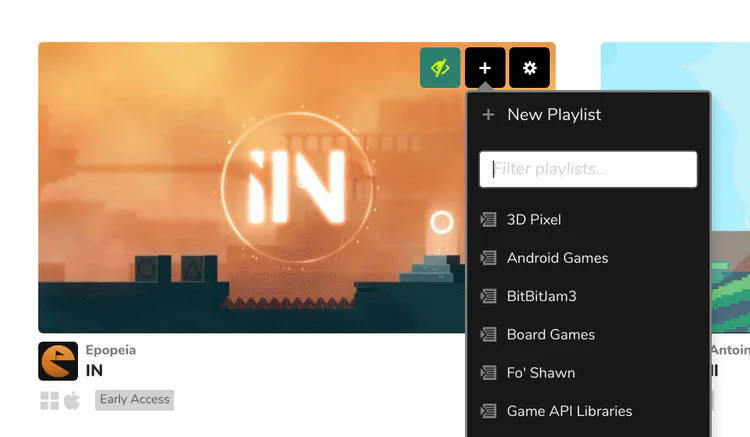Add game to Android Games playlist
750x437 pixels.
pos(588,258)
